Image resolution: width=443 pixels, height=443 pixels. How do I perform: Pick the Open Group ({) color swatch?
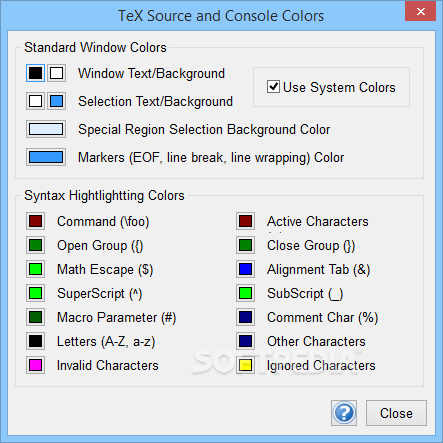35,245
